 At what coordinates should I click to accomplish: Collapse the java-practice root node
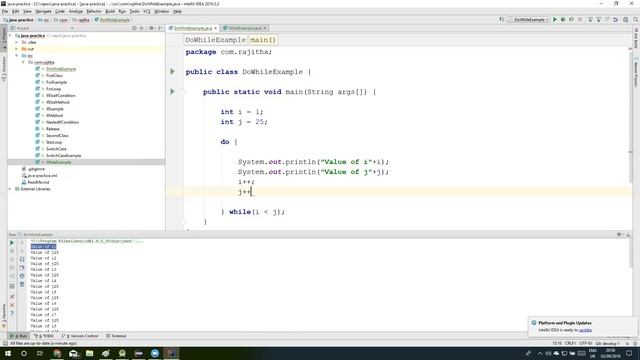coord(11,36)
